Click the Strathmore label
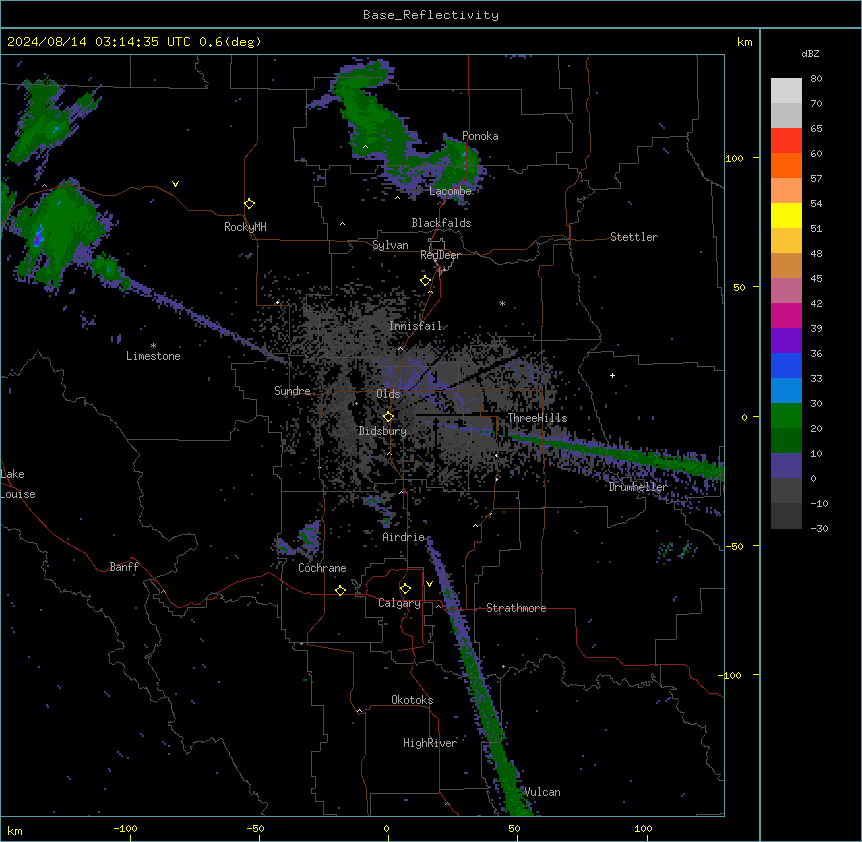This screenshot has width=862, height=842. tap(516, 608)
